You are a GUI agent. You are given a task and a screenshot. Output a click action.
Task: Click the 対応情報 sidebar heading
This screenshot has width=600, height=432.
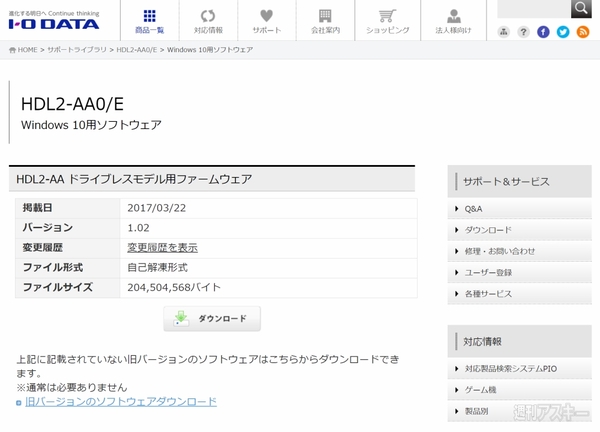point(482,341)
